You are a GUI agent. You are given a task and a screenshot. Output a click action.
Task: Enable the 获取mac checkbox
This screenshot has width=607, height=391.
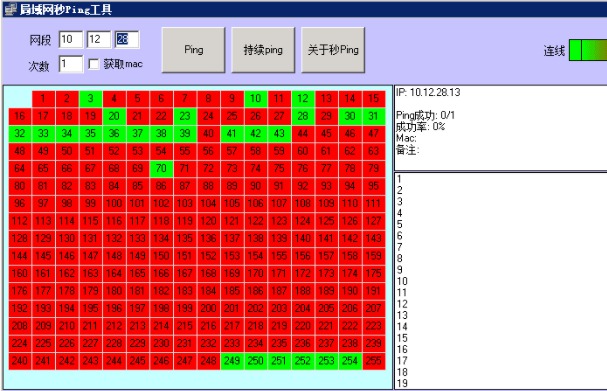(93, 64)
